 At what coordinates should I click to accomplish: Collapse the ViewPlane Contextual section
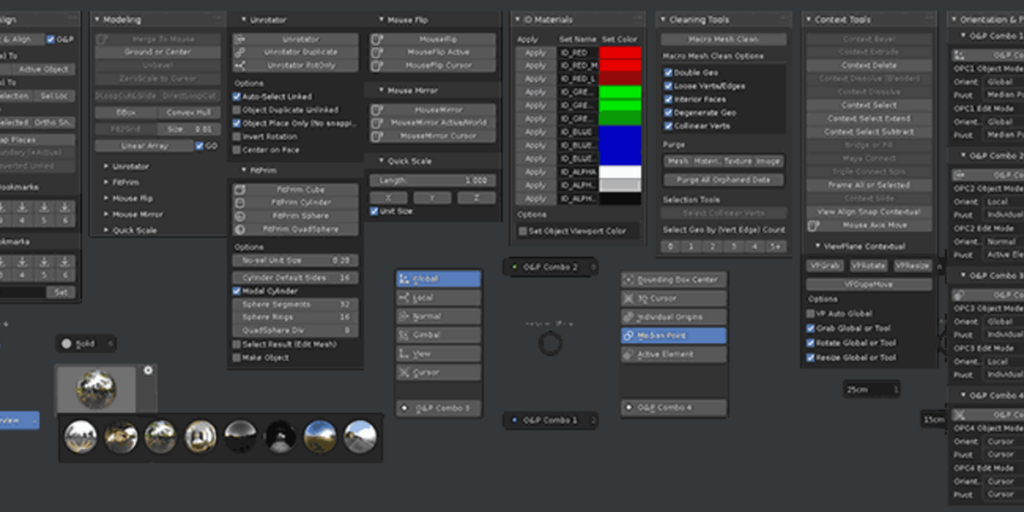pyautogui.click(x=818, y=246)
